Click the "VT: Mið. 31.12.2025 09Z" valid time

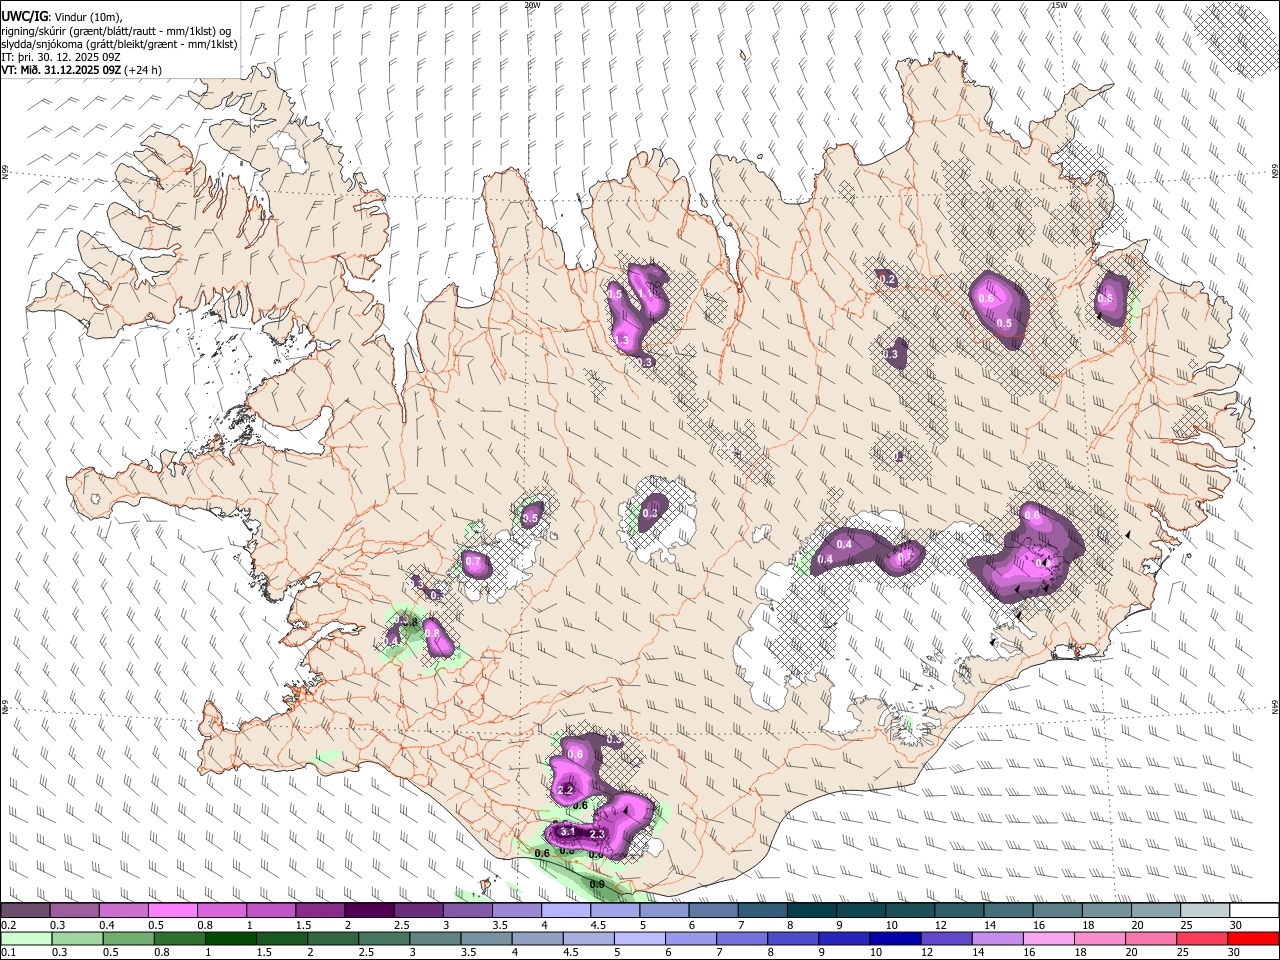62,70
